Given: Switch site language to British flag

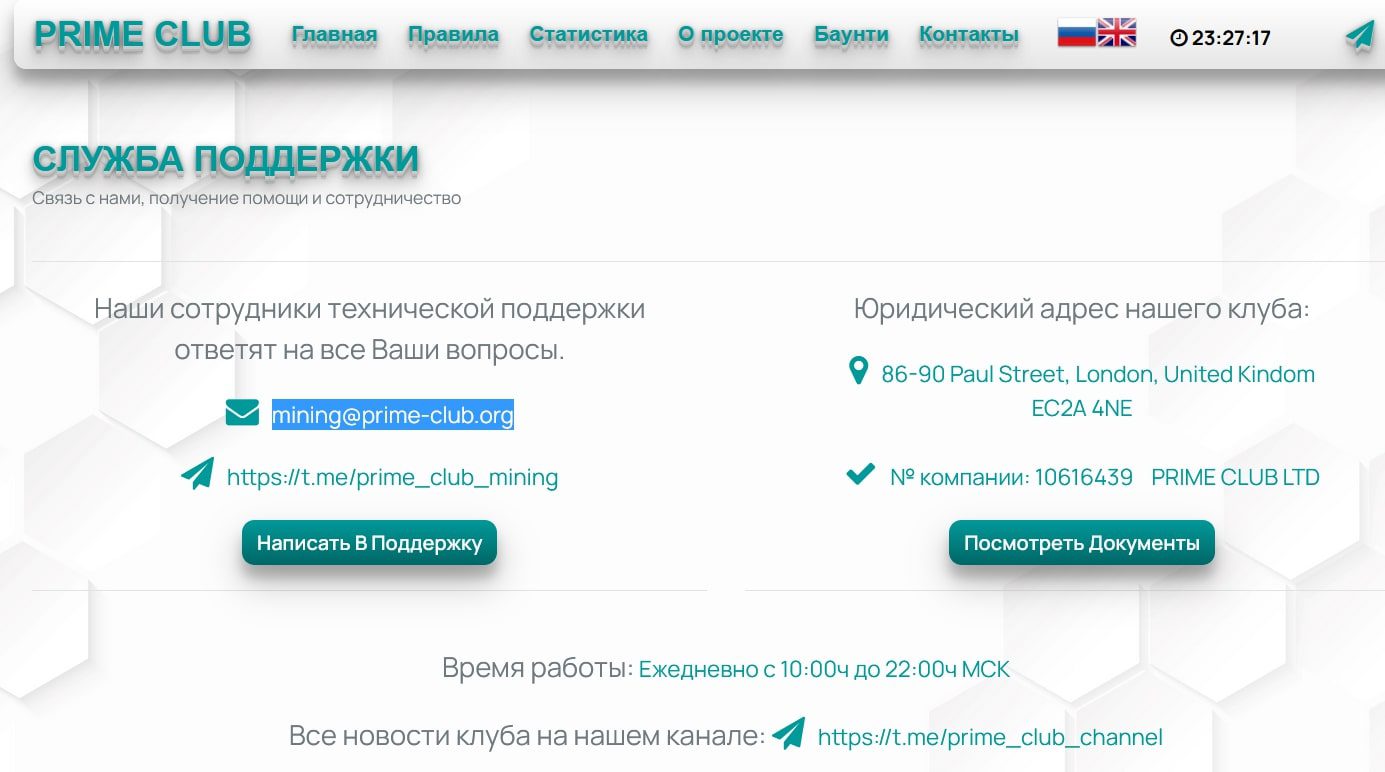Looking at the screenshot, I should [1117, 34].
